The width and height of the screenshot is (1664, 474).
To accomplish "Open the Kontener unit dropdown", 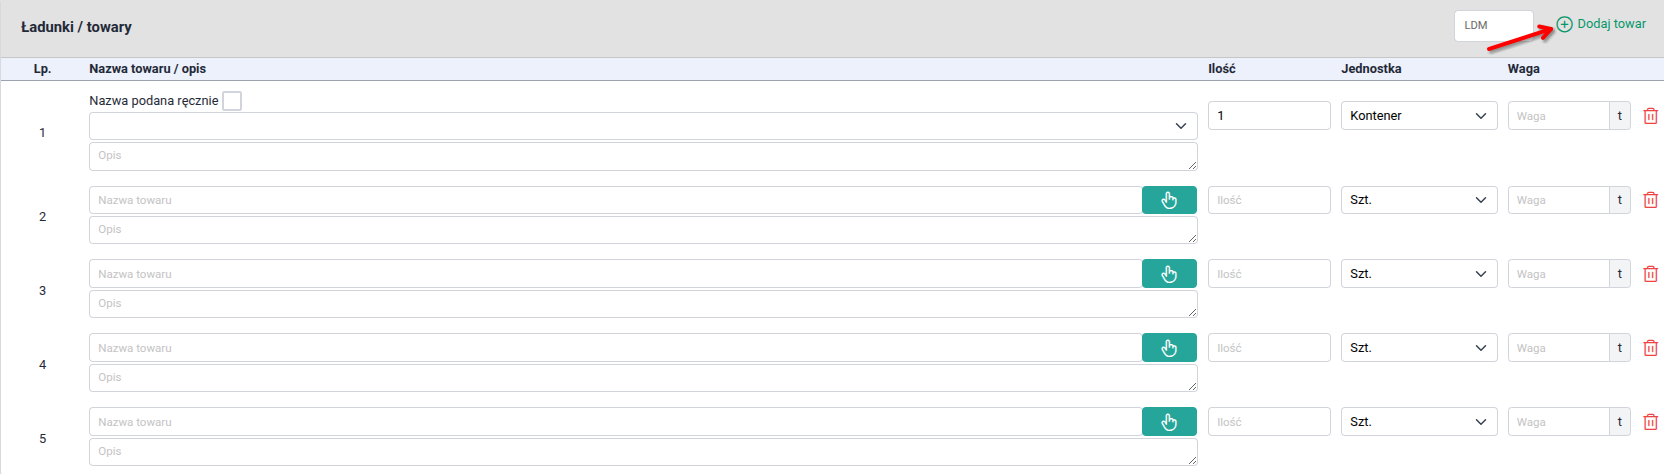I will [x=1419, y=116].
